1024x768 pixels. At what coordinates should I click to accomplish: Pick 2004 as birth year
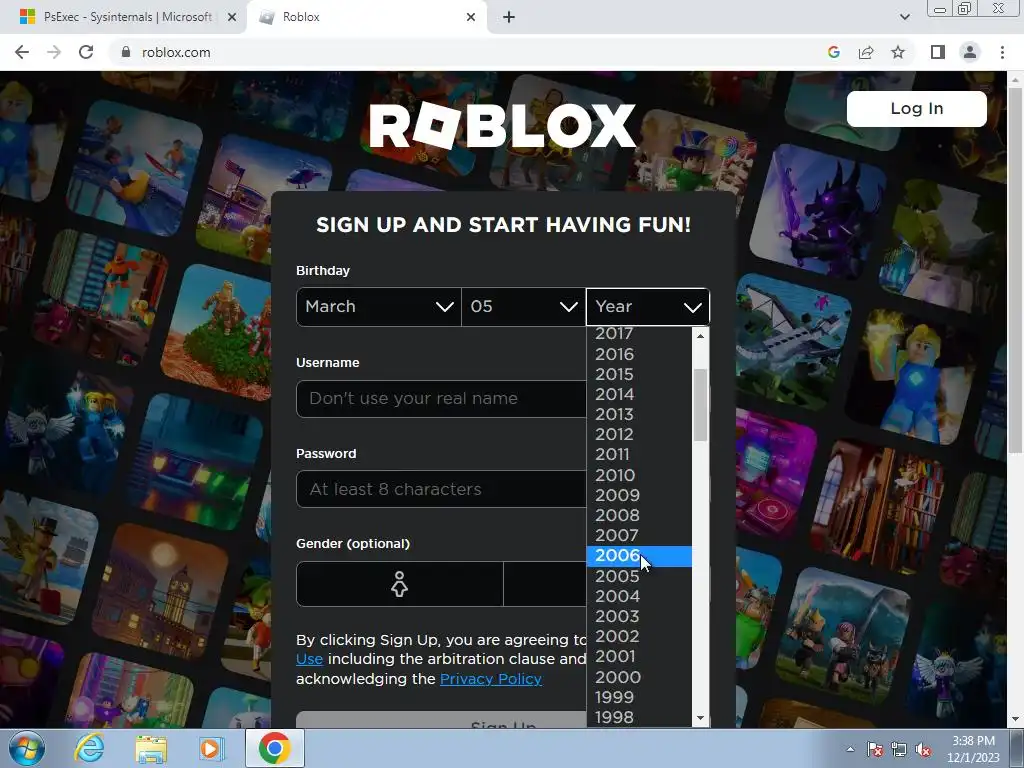[x=639, y=596]
